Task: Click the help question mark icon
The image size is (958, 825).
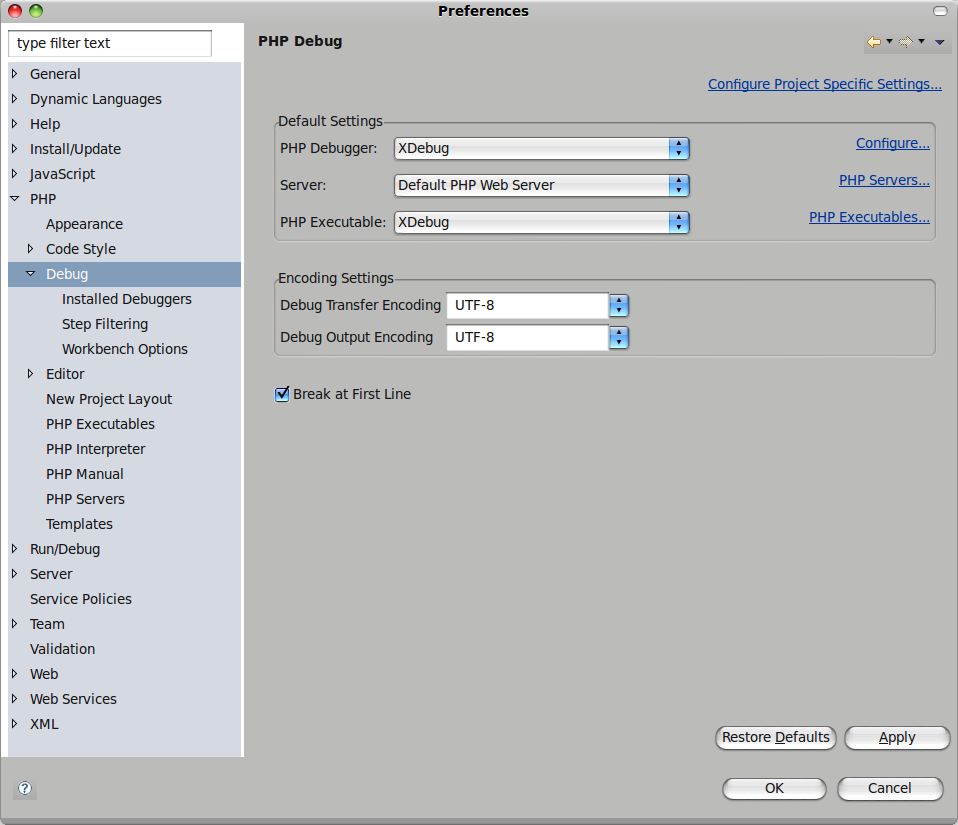Action: coord(25,788)
